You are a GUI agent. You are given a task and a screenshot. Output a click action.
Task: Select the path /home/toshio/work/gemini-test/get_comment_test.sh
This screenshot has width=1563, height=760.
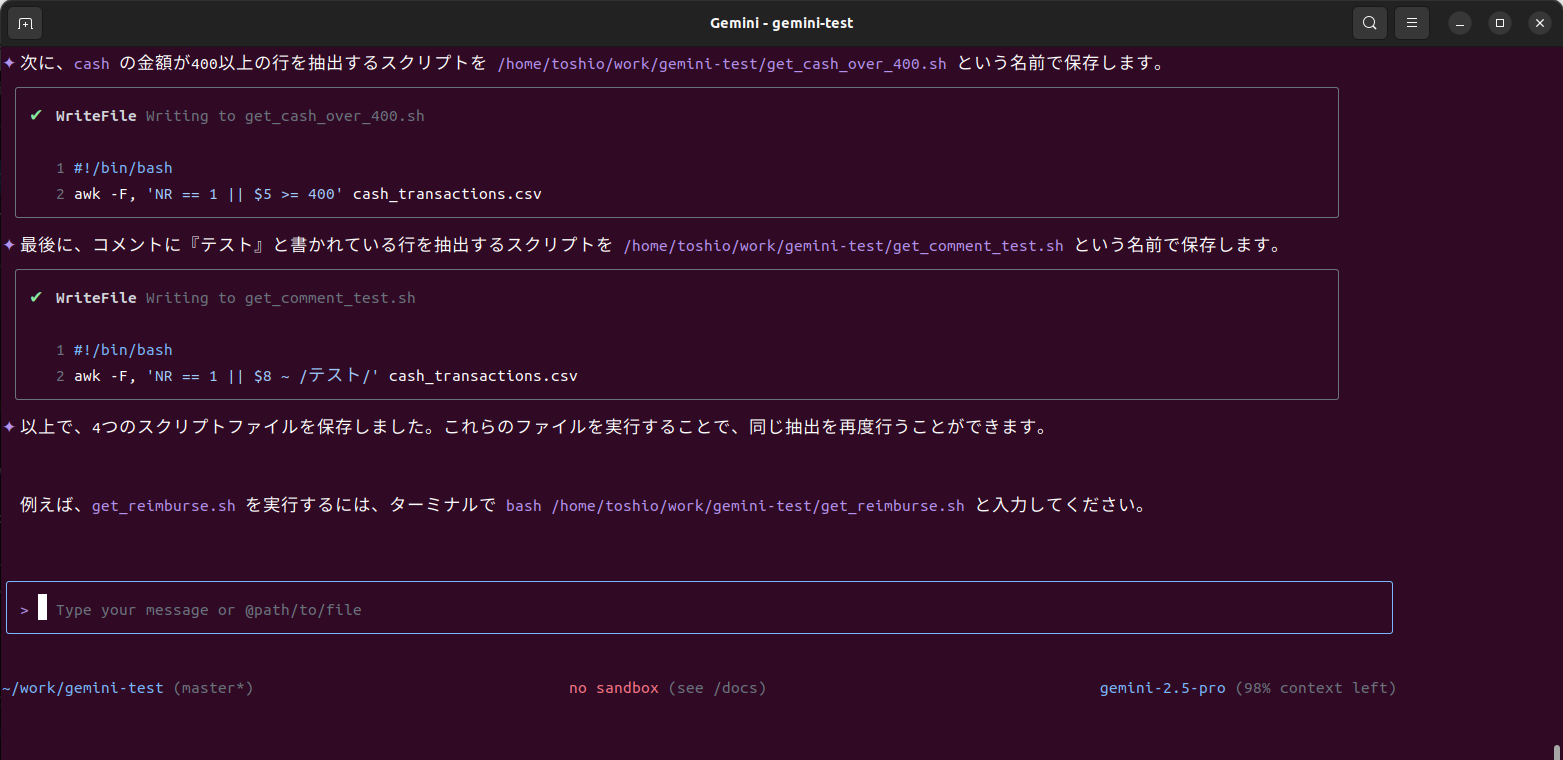tap(843, 245)
